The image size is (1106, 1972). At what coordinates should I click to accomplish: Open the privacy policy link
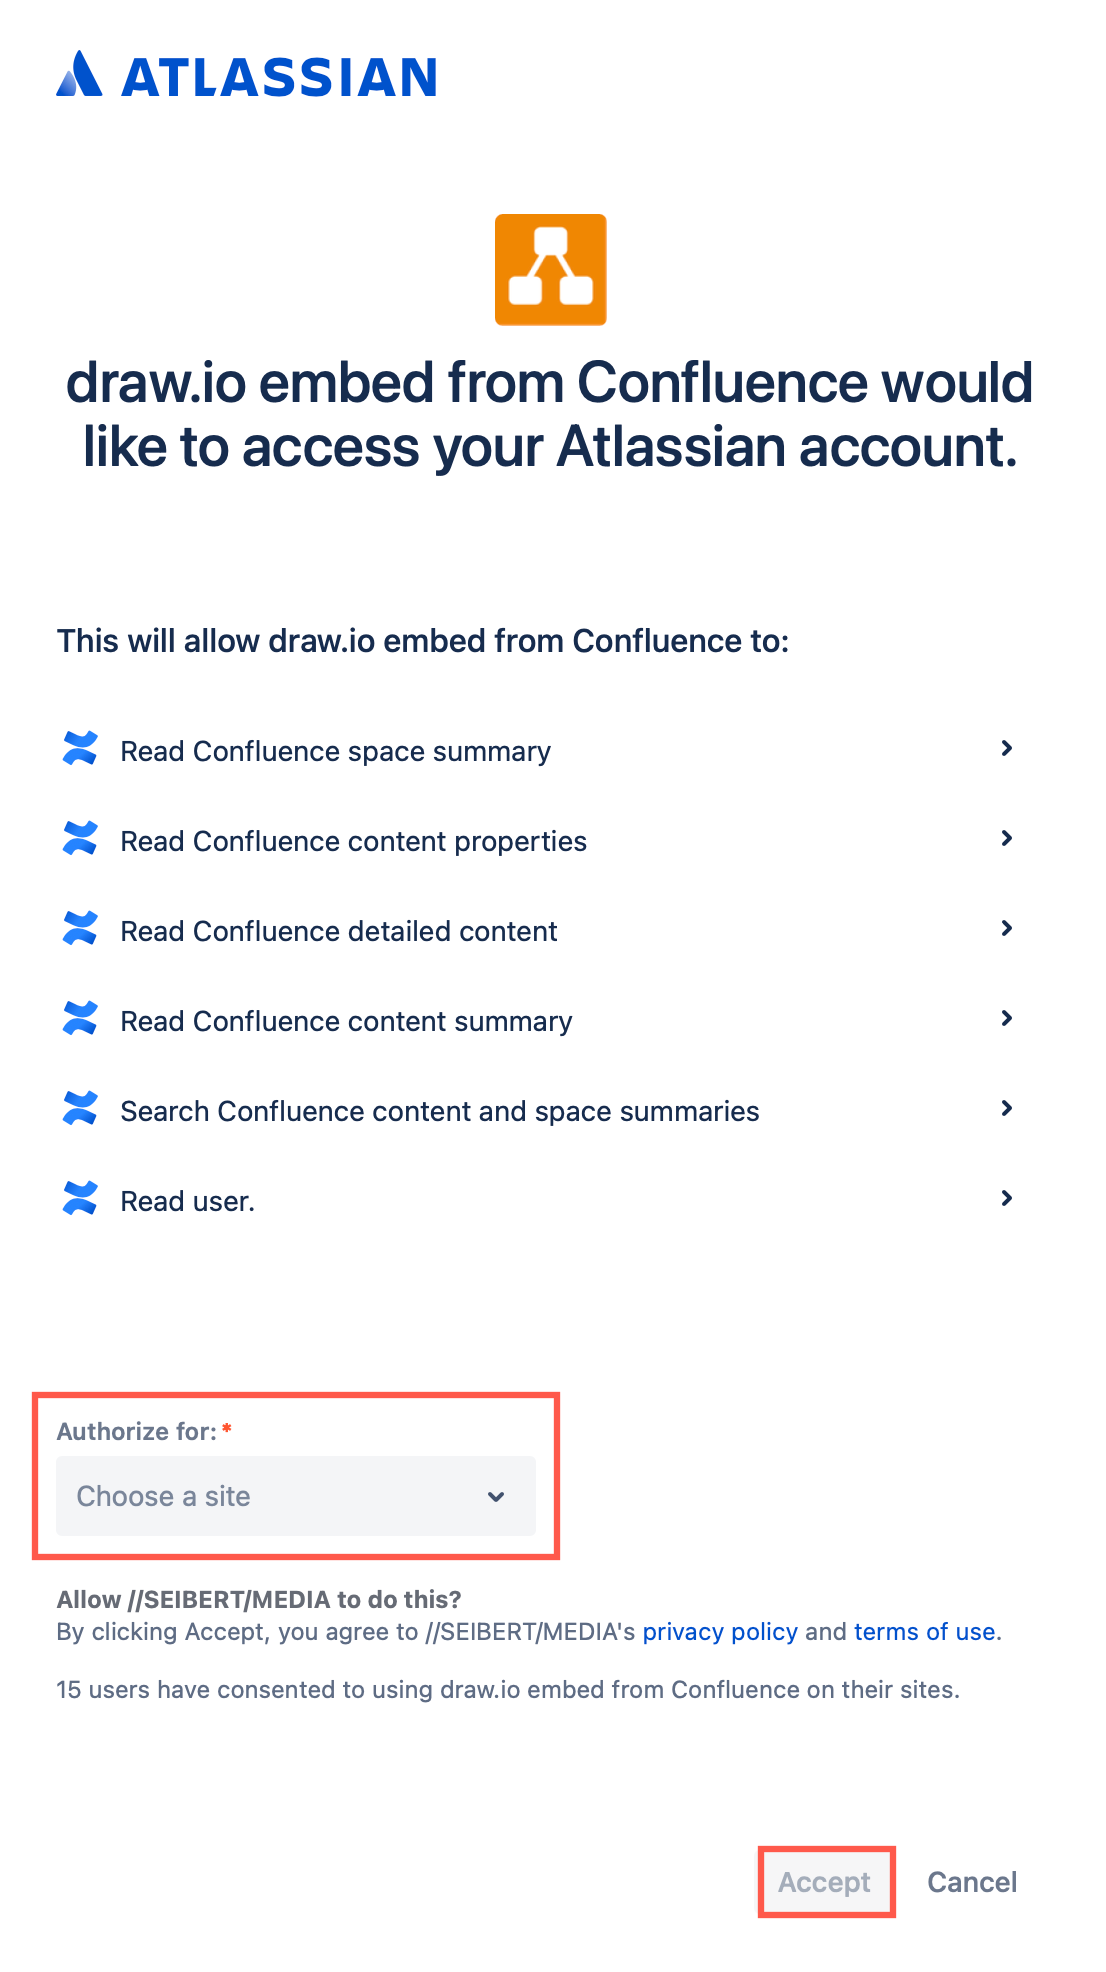720,1631
